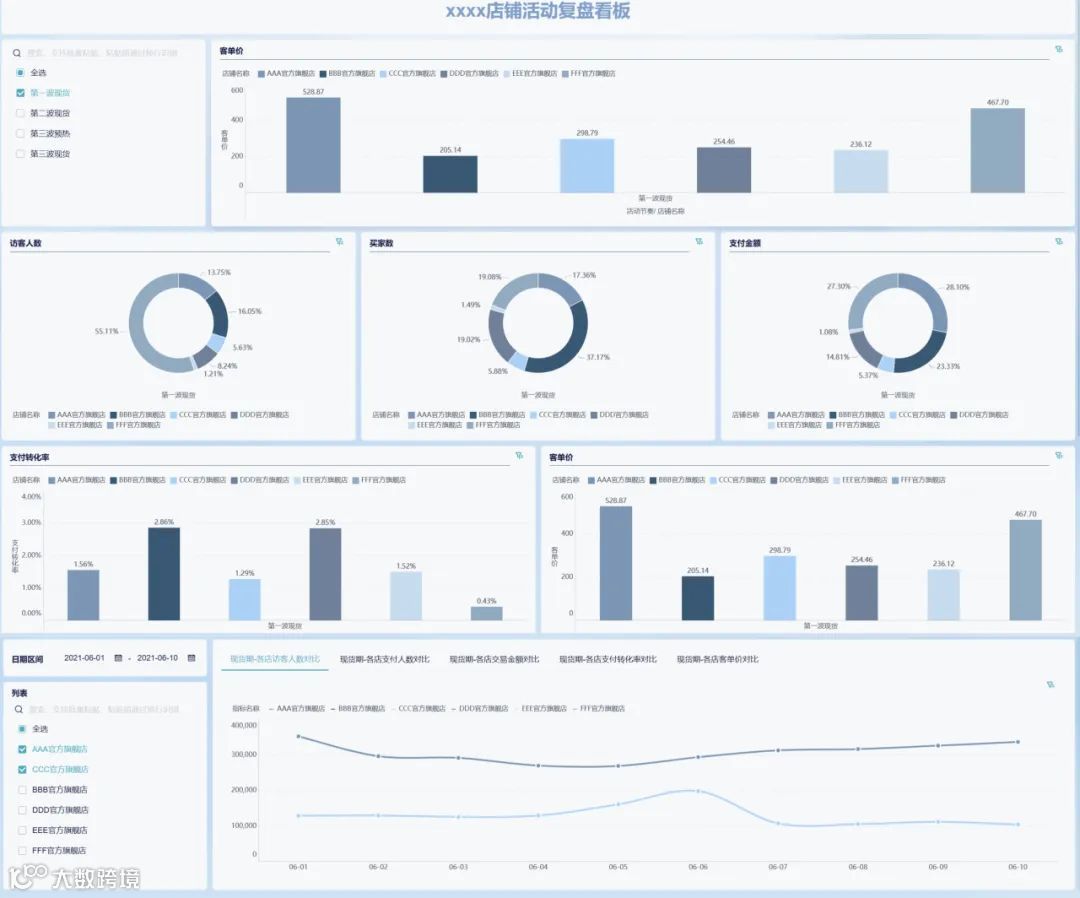Click the search box in the activity filter panel
The height and width of the screenshot is (898, 1080).
[x=103, y=53]
